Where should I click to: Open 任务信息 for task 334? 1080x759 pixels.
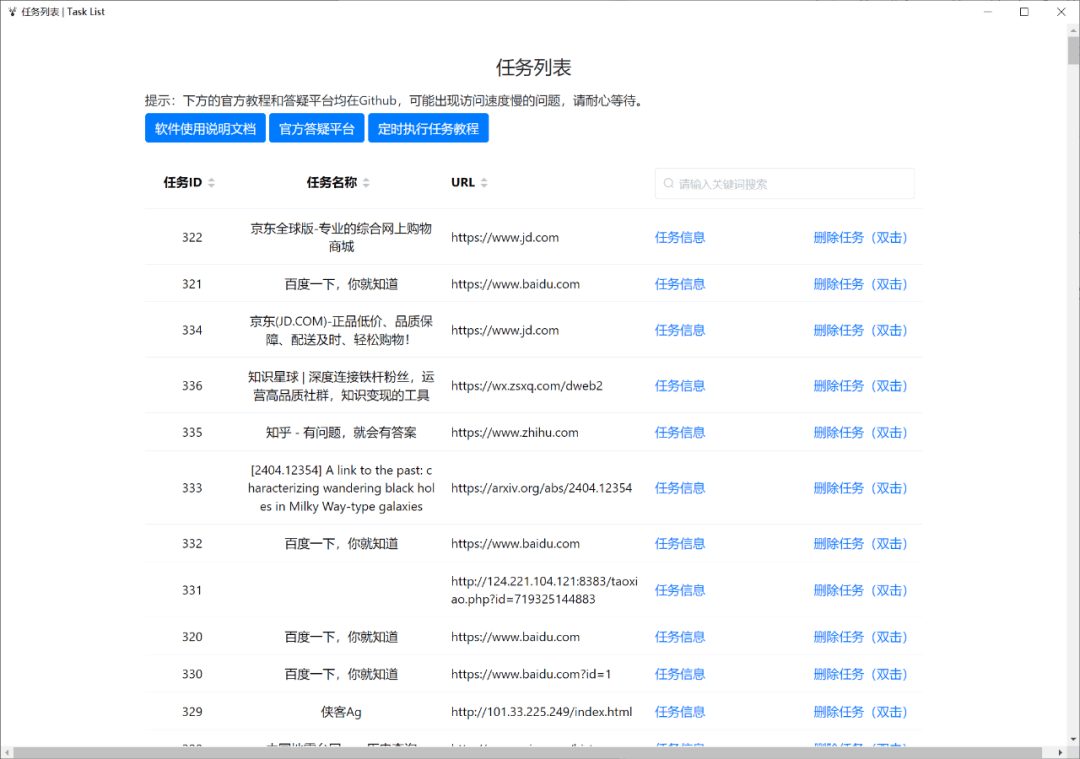click(x=679, y=331)
